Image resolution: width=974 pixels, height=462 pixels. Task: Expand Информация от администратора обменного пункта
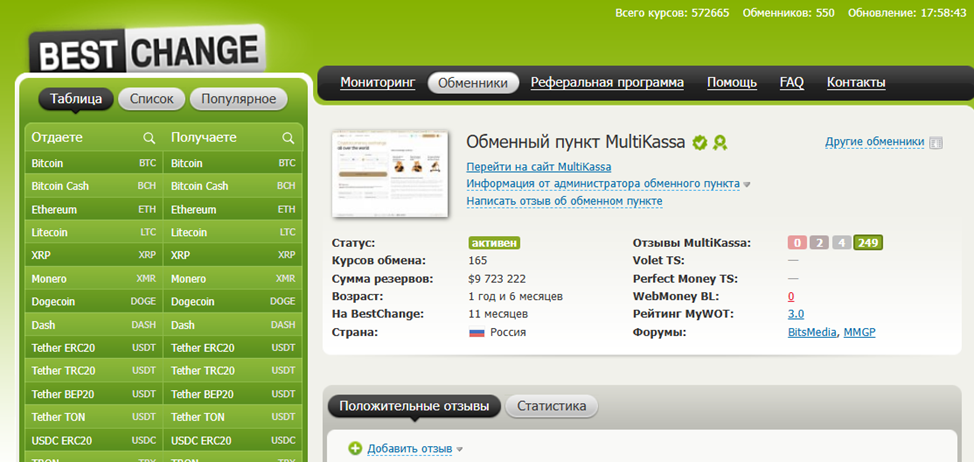[603, 184]
